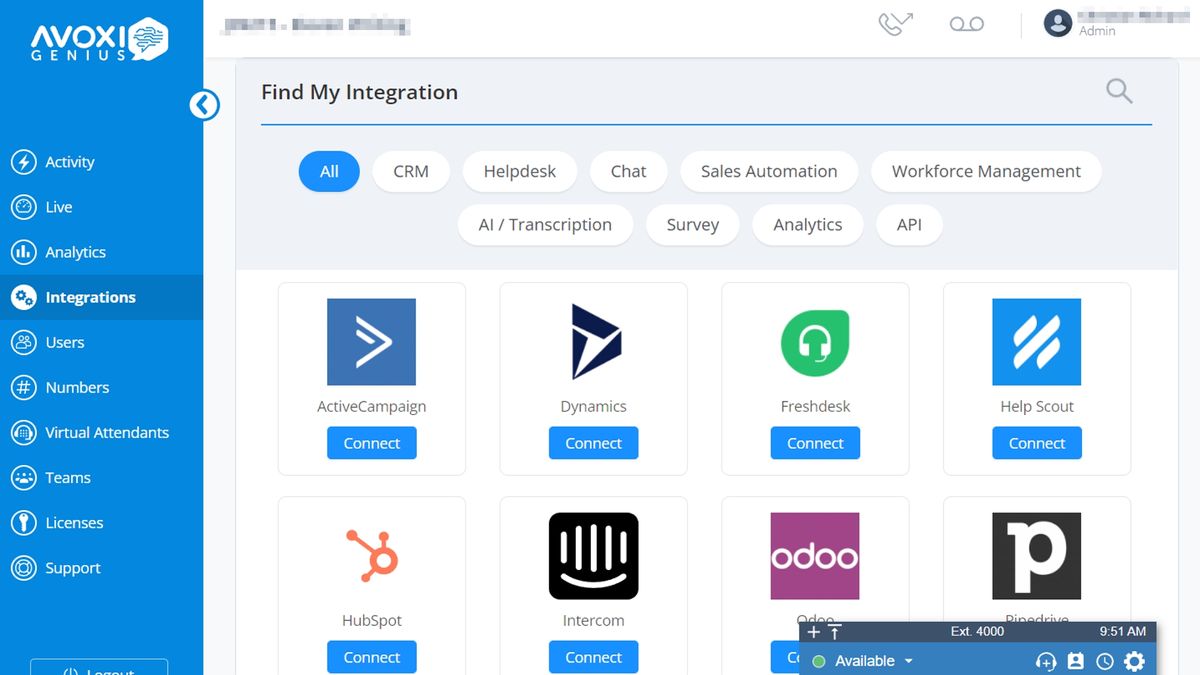Click the Help Scout logo

(1037, 342)
